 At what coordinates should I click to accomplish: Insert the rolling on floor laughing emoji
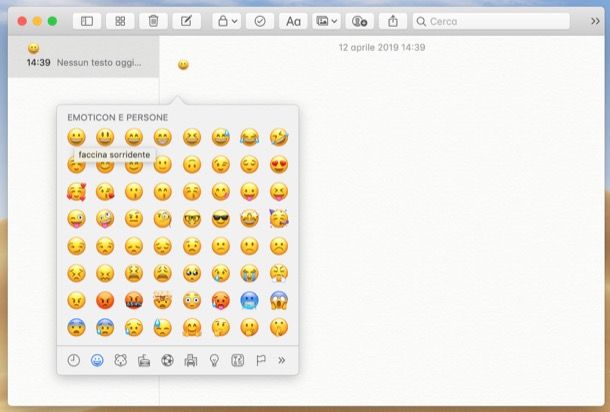click(279, 137)
